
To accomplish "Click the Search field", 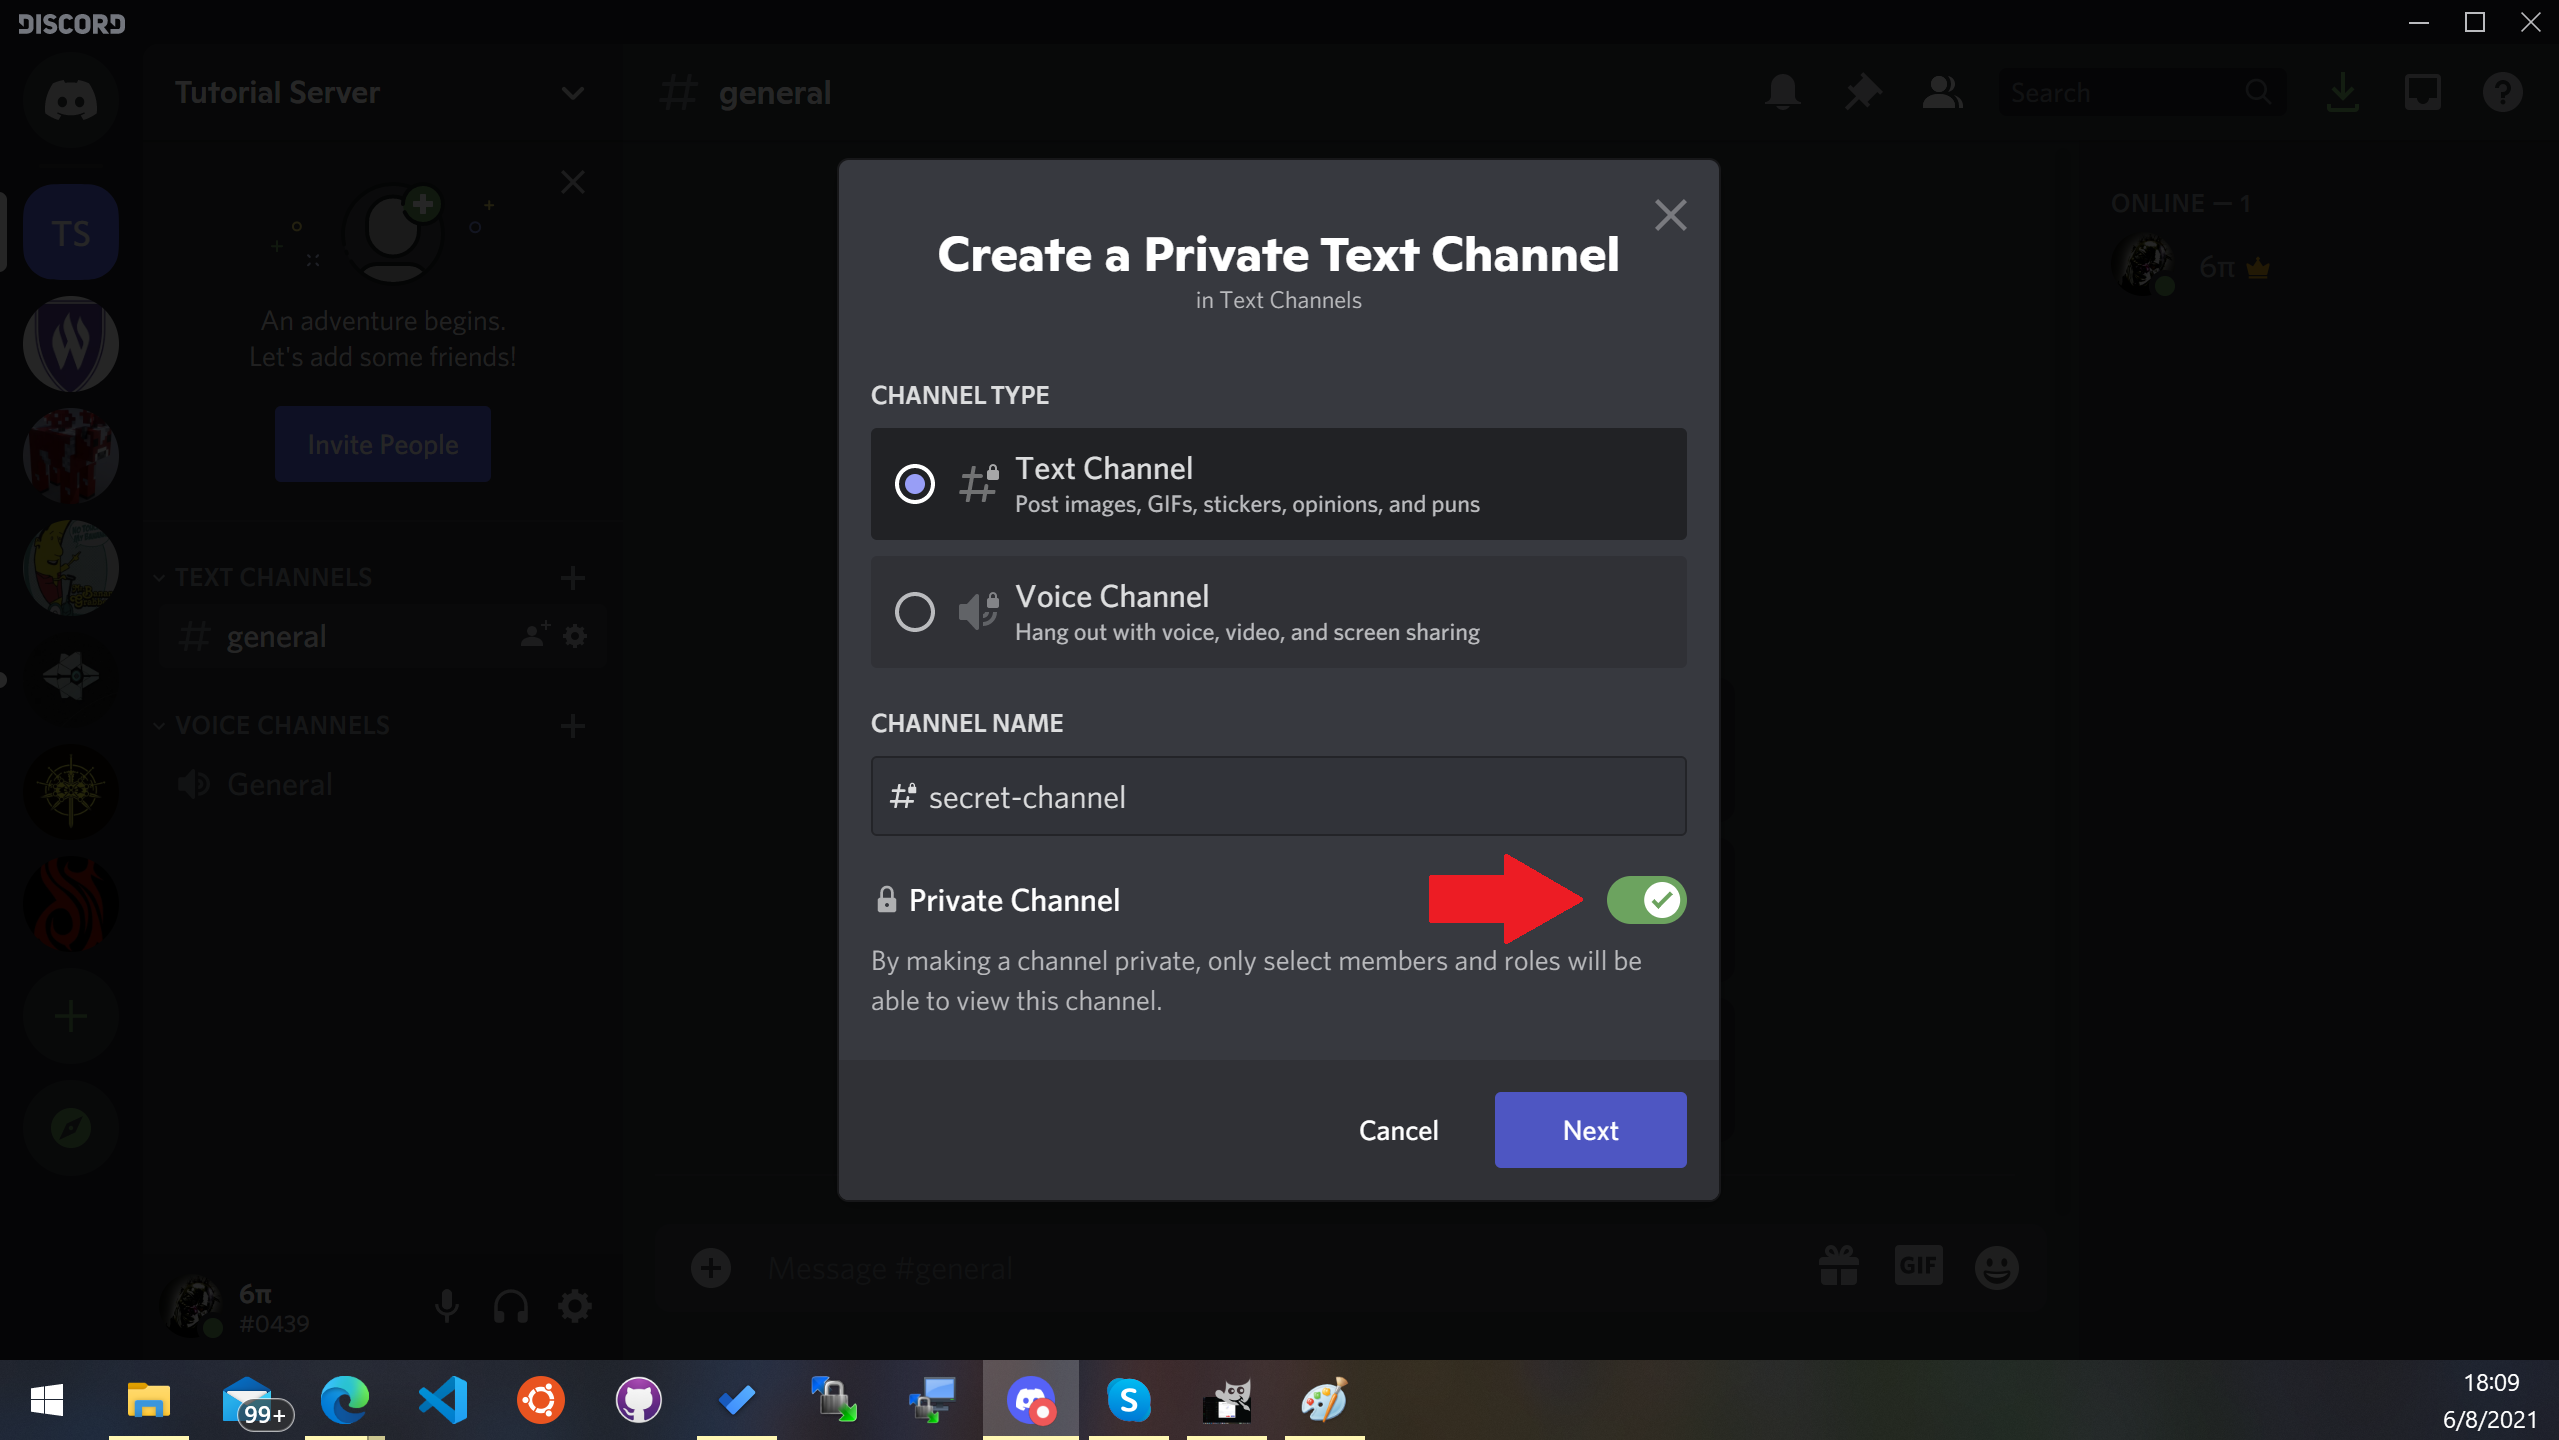I will (x=2142, y=92).
